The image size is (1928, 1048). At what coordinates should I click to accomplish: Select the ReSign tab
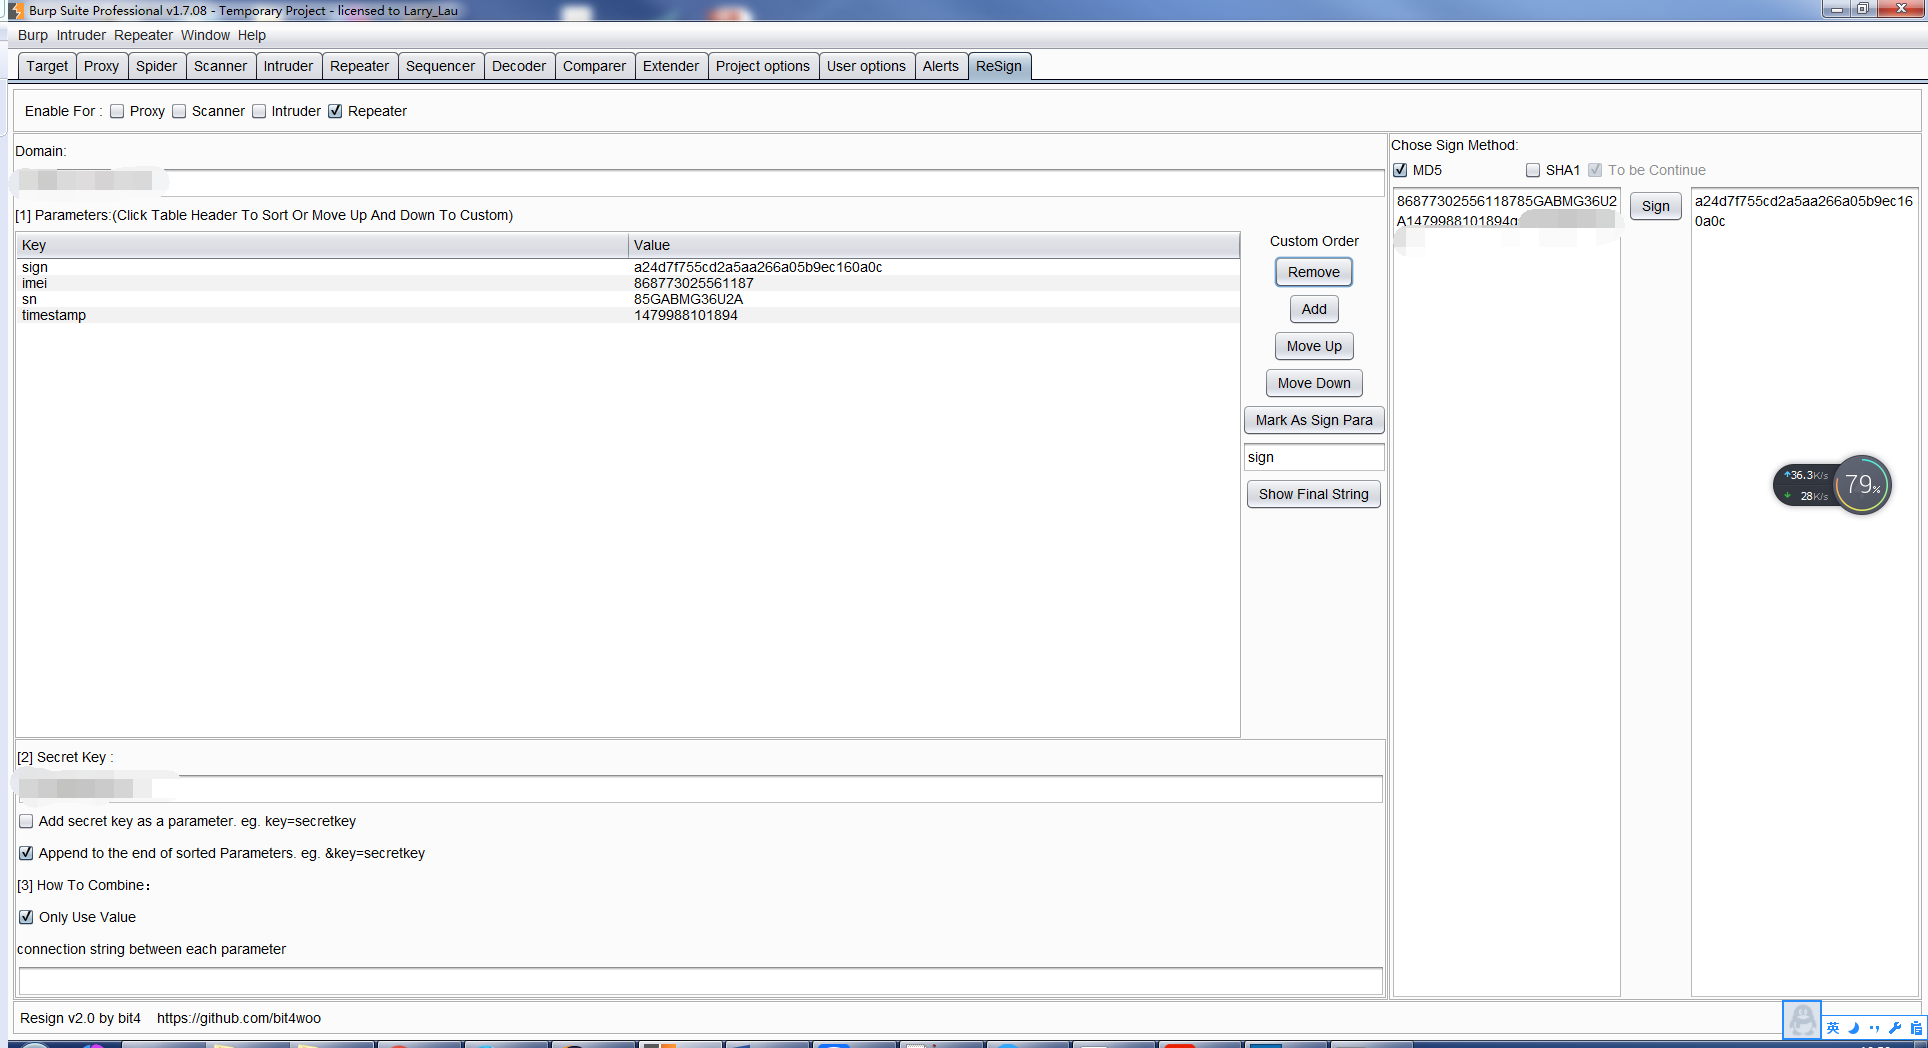coord(999,66)
